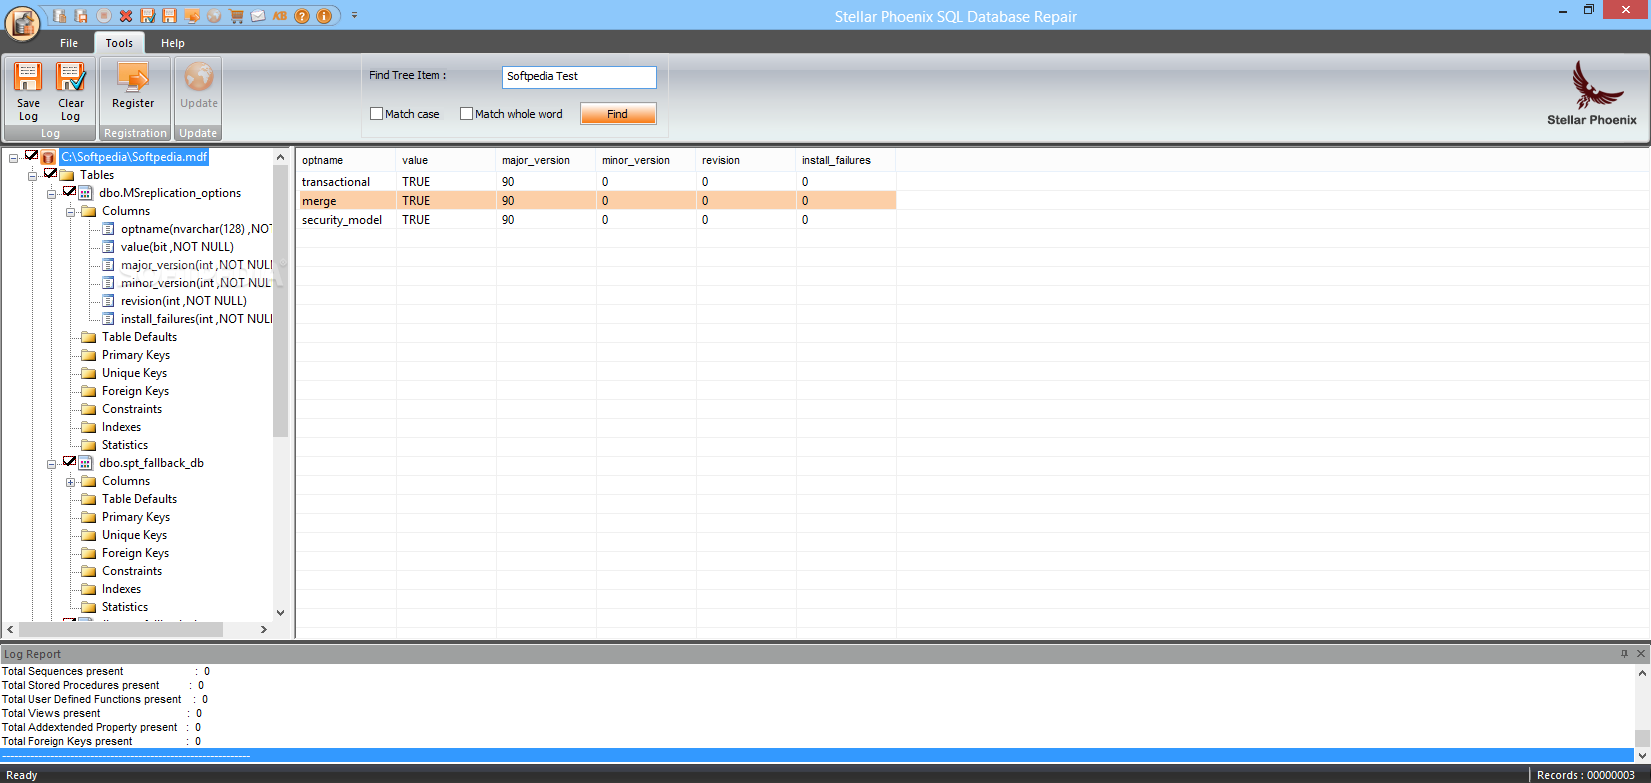Select Statistics under dbo.spt_fallback_db
Screen dimensions: 1651x783
(x=125, y=607)
